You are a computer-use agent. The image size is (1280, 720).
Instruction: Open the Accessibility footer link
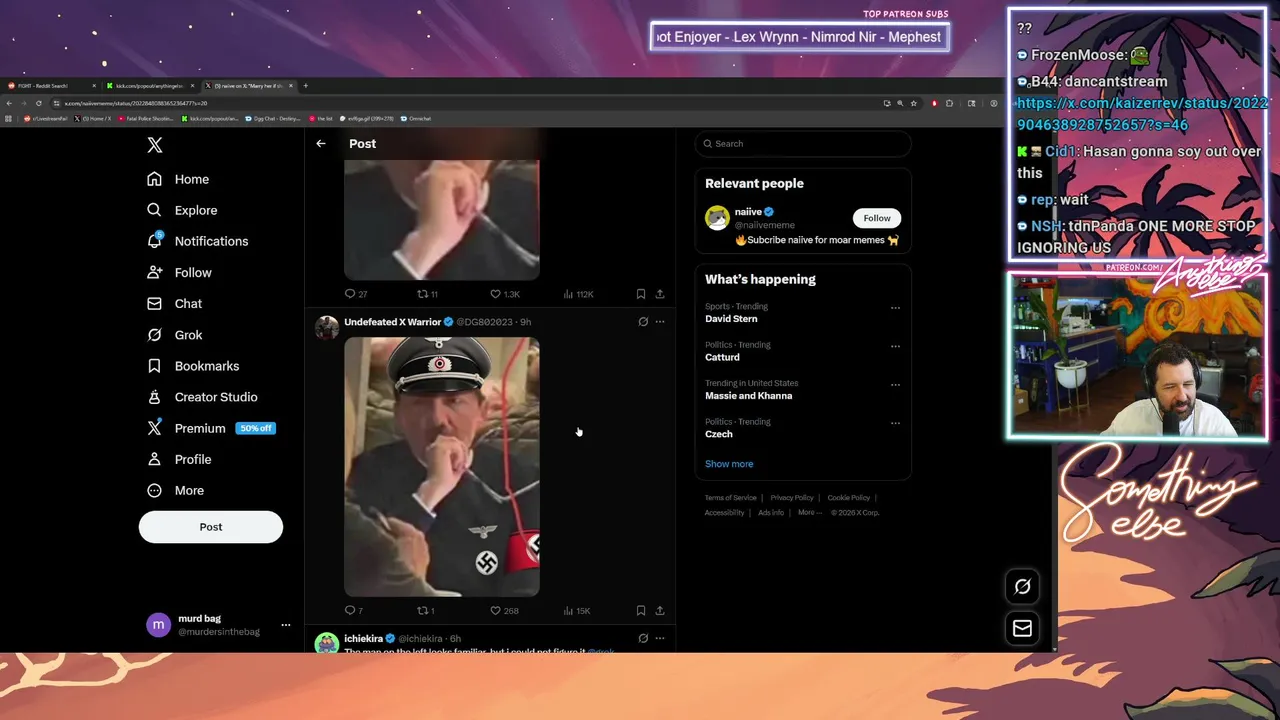(724, 513)
